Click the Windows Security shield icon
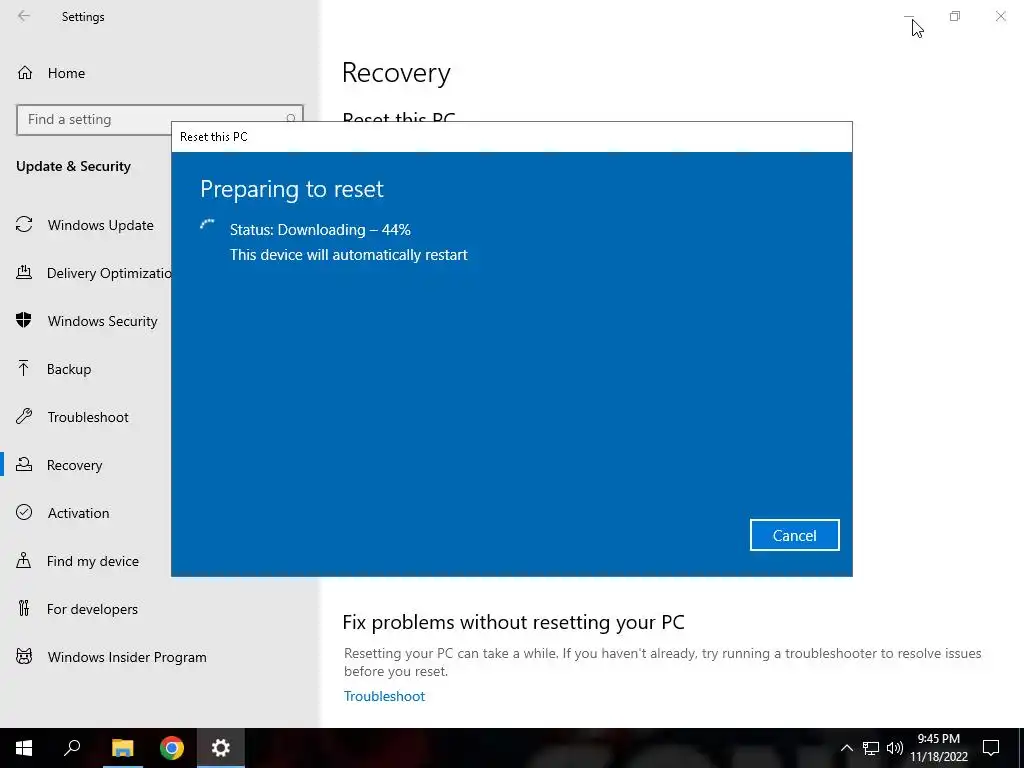This screenshot has height=768, width=1024. pos(24,320)
